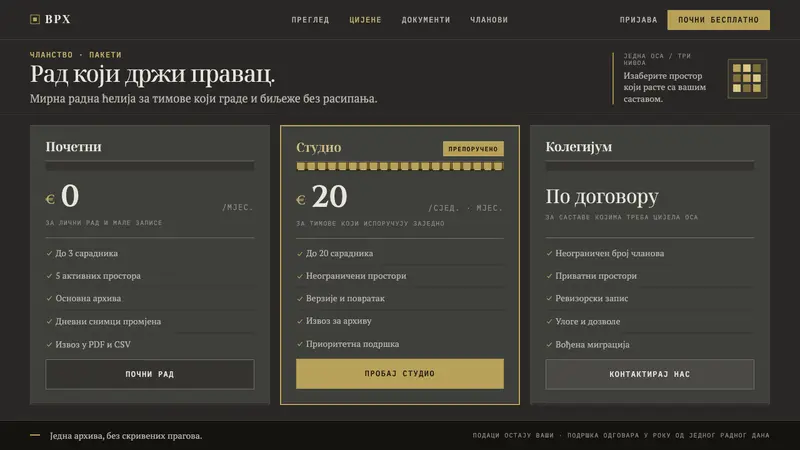Viewport: 800px width, 450px height.
Task: Click the gold grid mosaic icon
Action: pyautogui.click(x=747, y=79)
